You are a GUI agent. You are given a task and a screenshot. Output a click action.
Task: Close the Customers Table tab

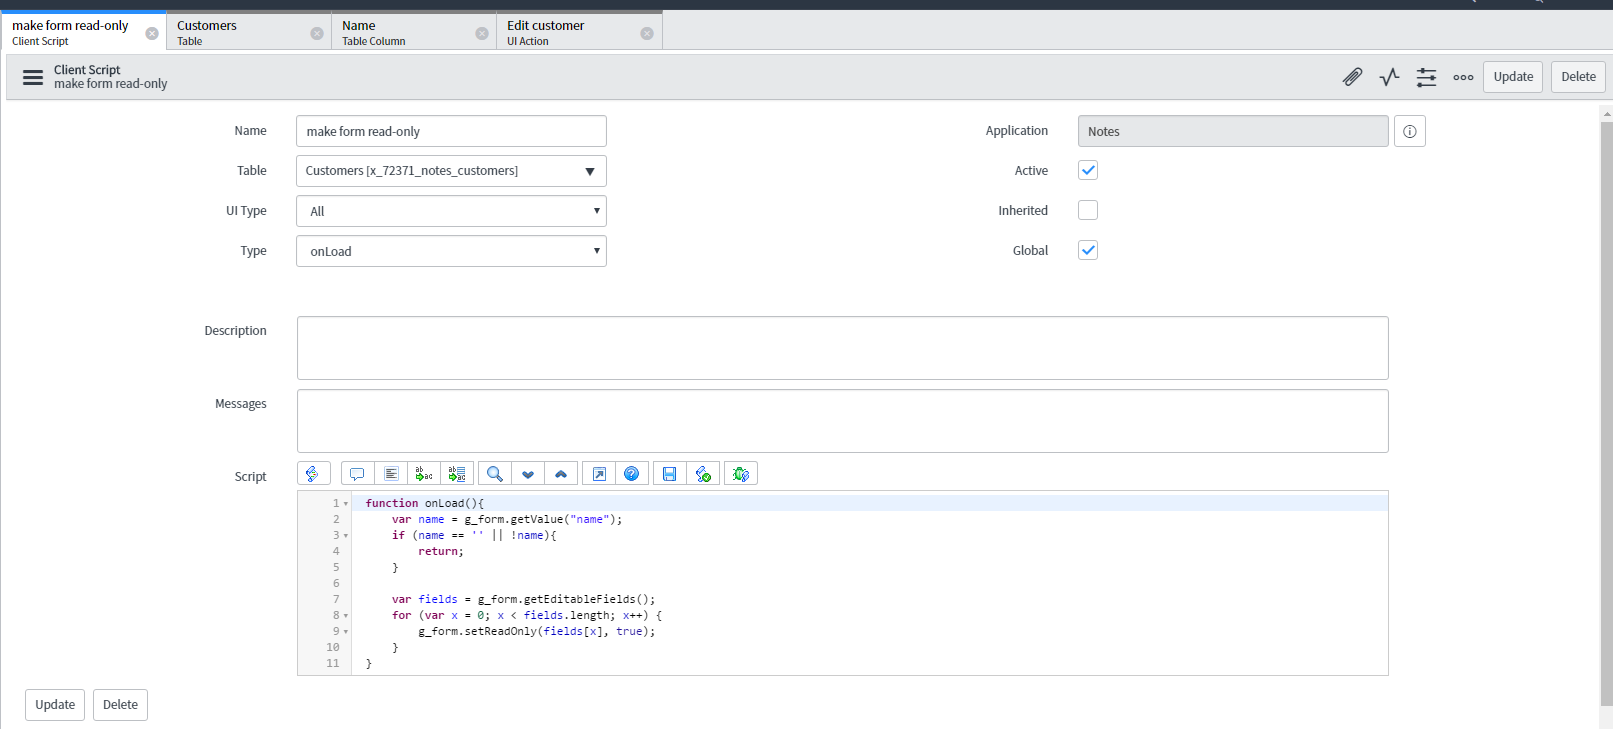(x=317, y=33)
